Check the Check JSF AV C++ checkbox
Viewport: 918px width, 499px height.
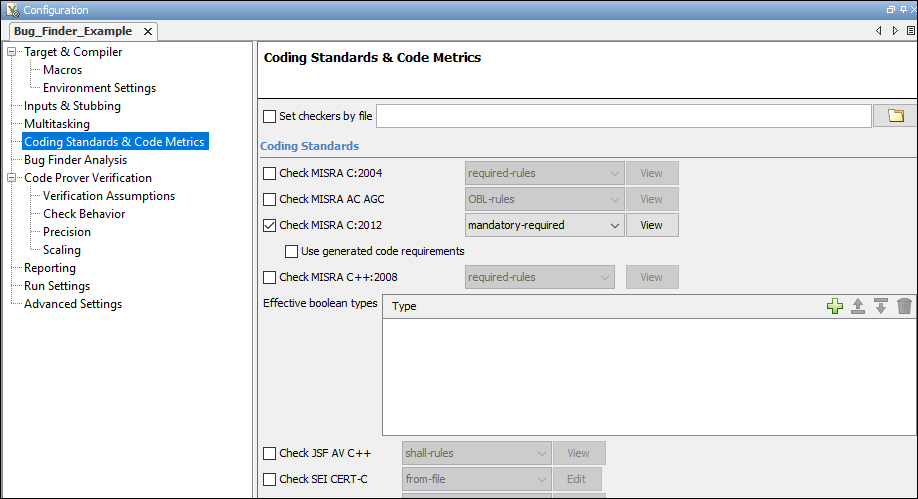click(x=269, y=454)
